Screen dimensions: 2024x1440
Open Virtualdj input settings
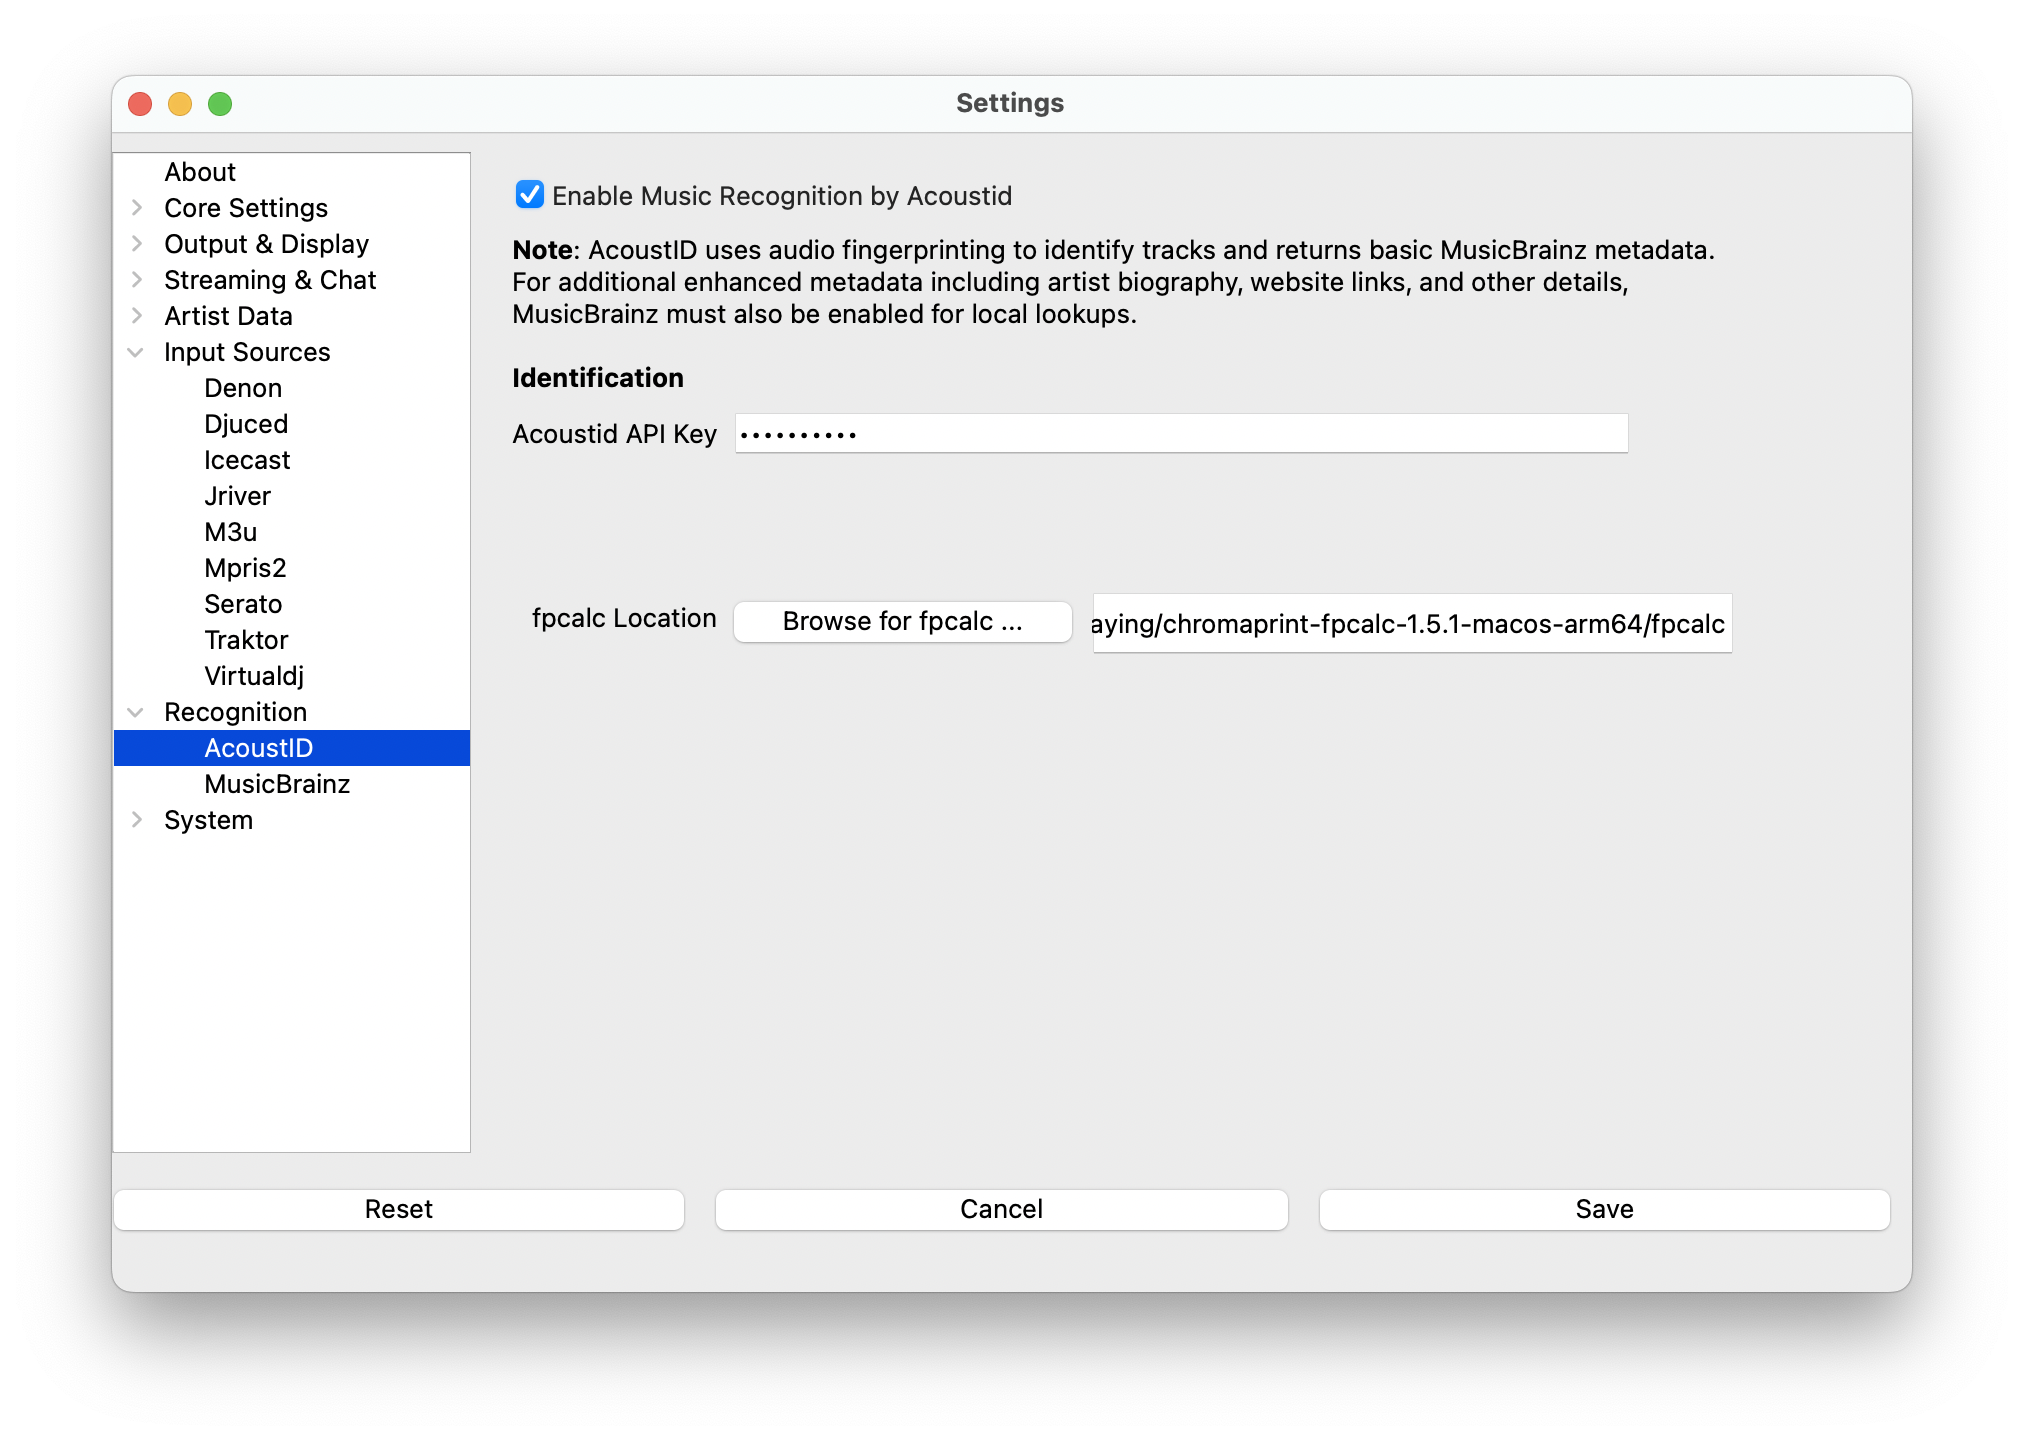pos(254,676)
